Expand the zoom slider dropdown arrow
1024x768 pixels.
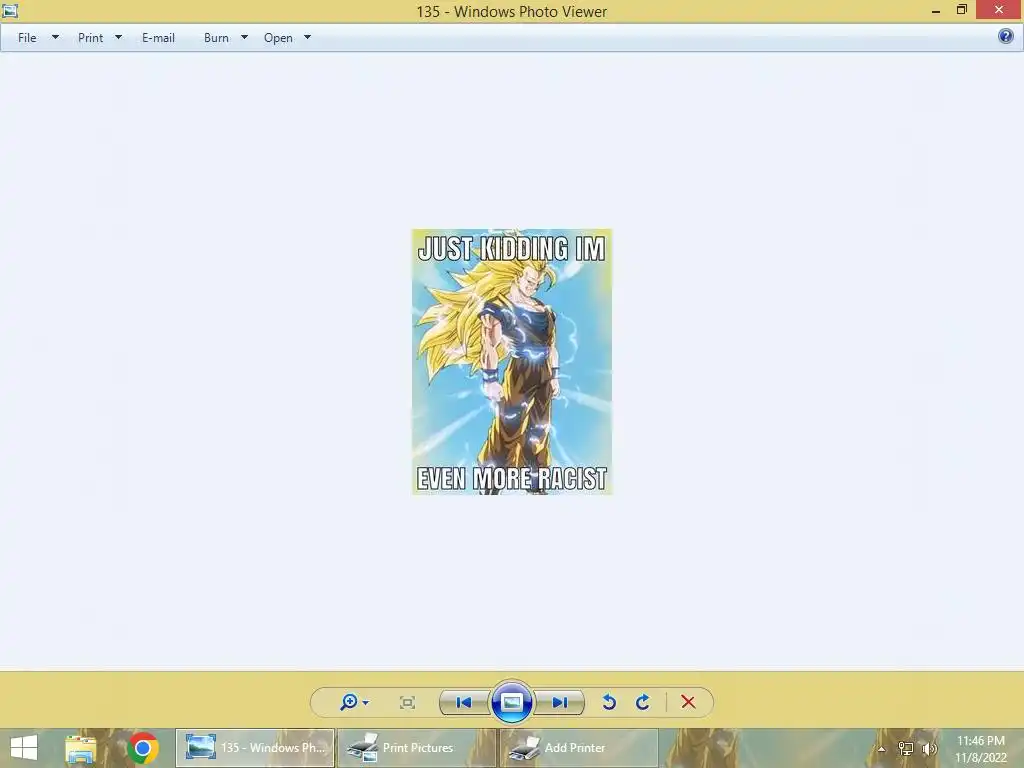tap(366, 703)
